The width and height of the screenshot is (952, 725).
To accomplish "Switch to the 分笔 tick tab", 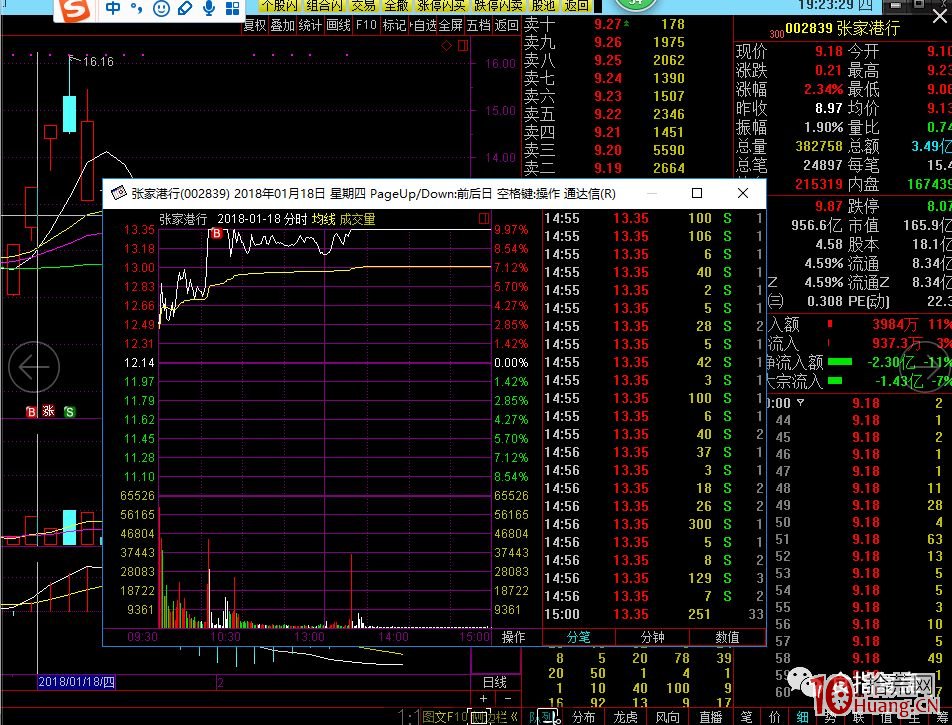I will click(x=578, y=637).
